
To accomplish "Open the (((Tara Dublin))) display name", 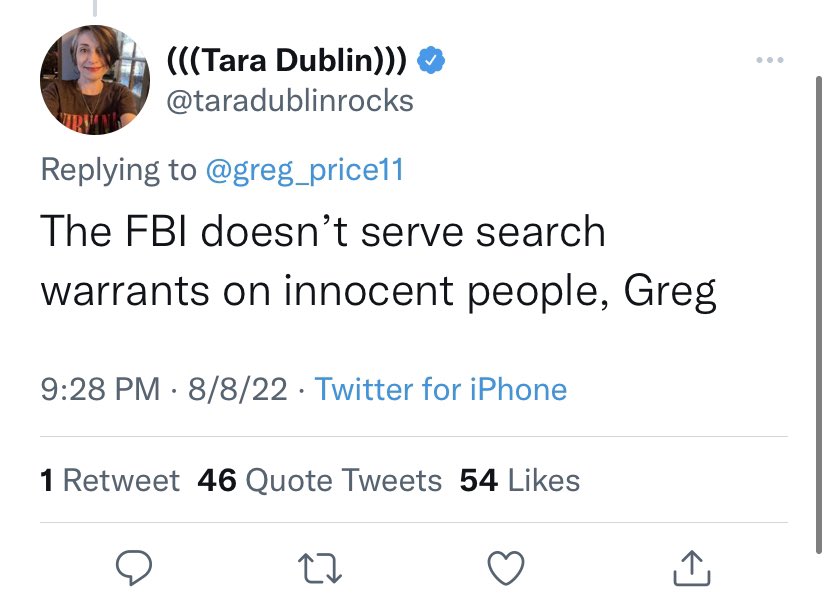I will click(x=286, y=61).
